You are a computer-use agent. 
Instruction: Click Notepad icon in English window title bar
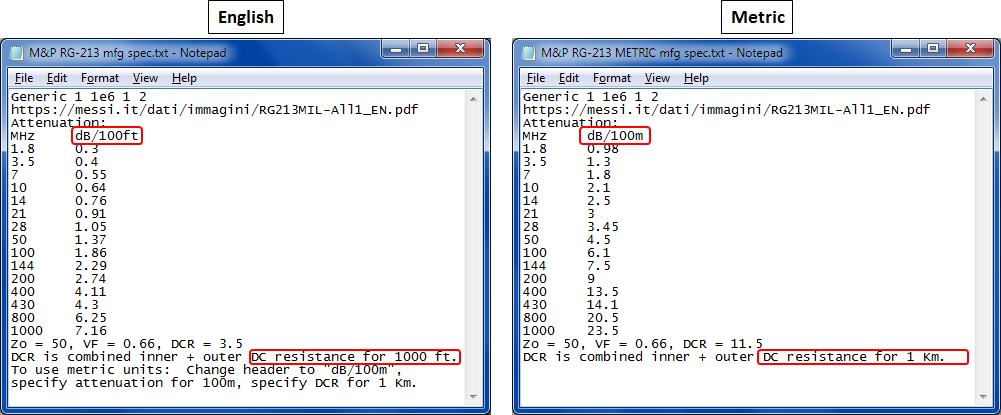pos(17,53)
